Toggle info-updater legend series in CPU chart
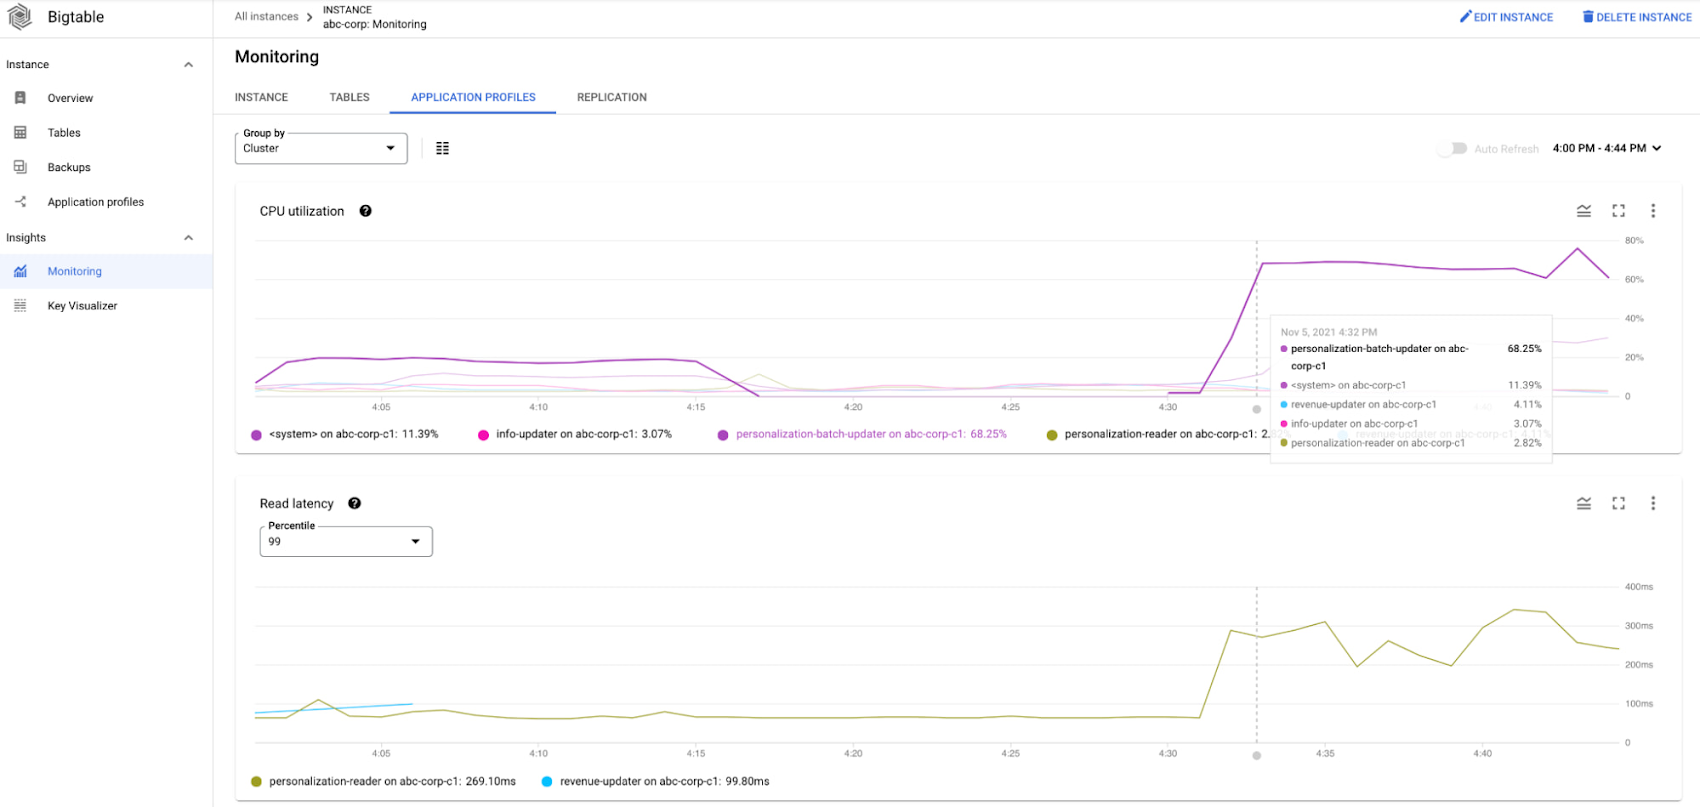Viewport: 1700px width, 807px height. (575, 434)
